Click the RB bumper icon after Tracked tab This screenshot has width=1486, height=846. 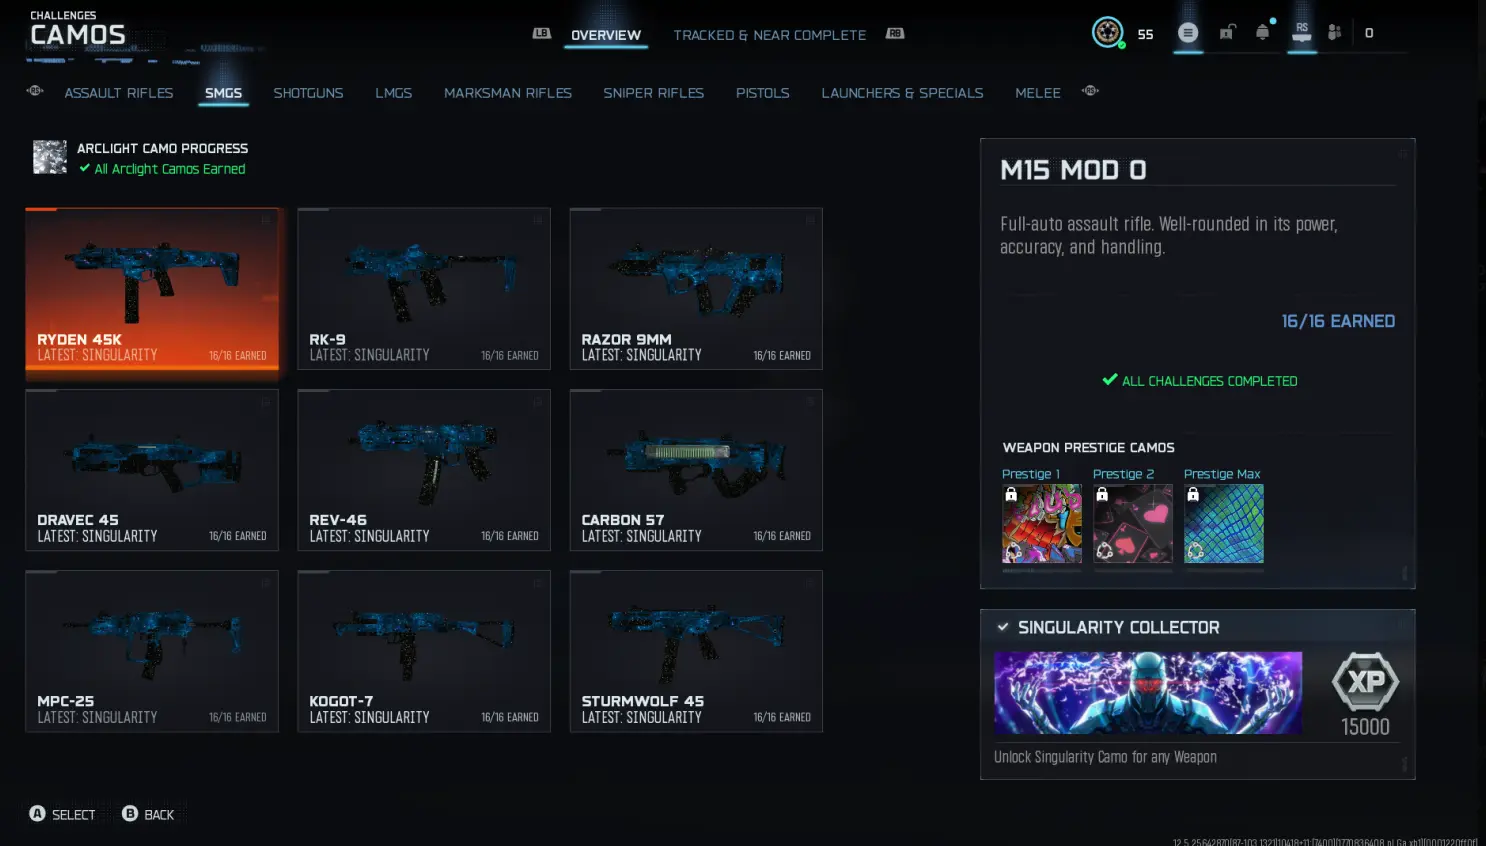[x=895, y=33]
